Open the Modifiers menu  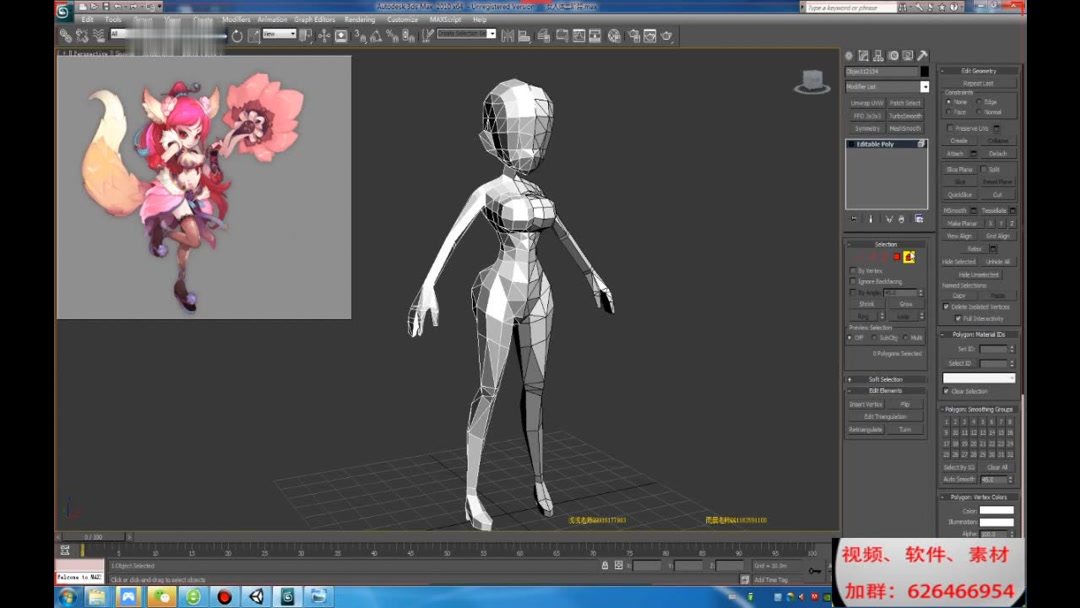coord(236,18)
